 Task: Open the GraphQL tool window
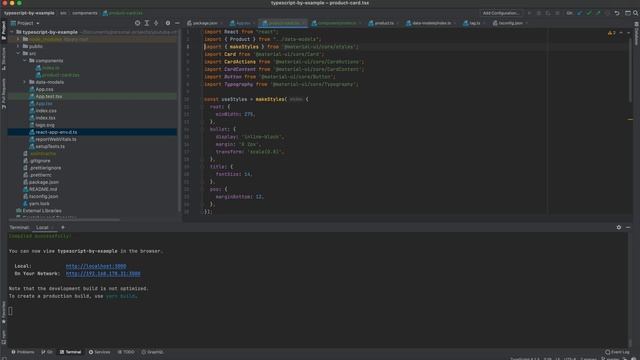tap(152, 352)
